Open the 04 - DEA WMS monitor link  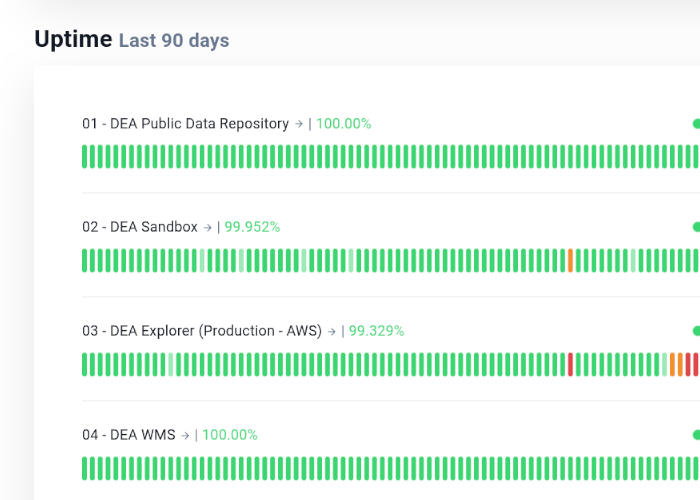click(x=129, y=435)
